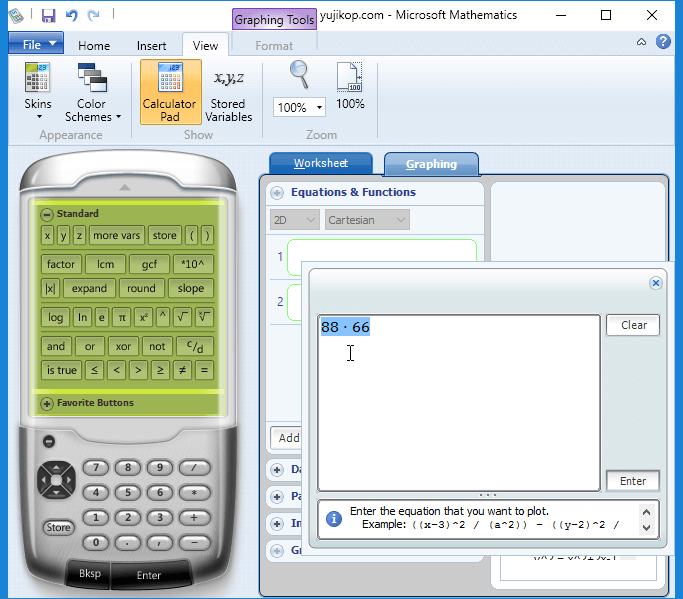Click the Clear button in popup

click(x=633, y=325)
